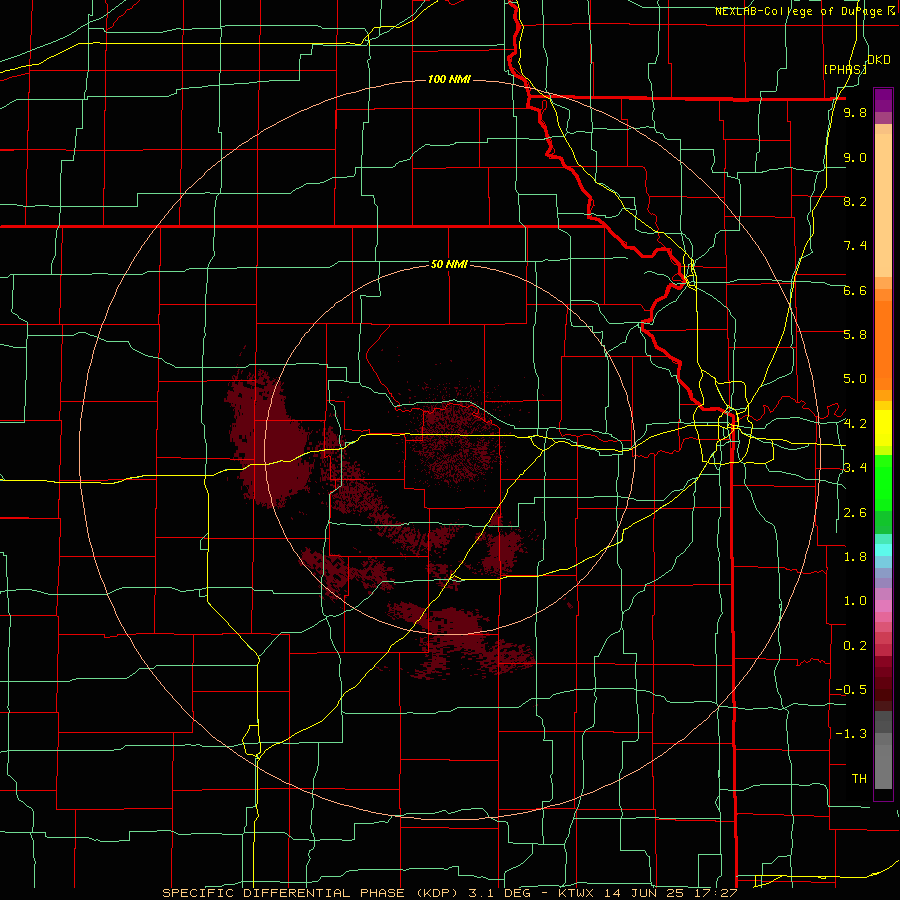The height and width of the screenshot is (900, 900).
Task: Click the -0.5 value on the scale
Action: pos(851,689)
